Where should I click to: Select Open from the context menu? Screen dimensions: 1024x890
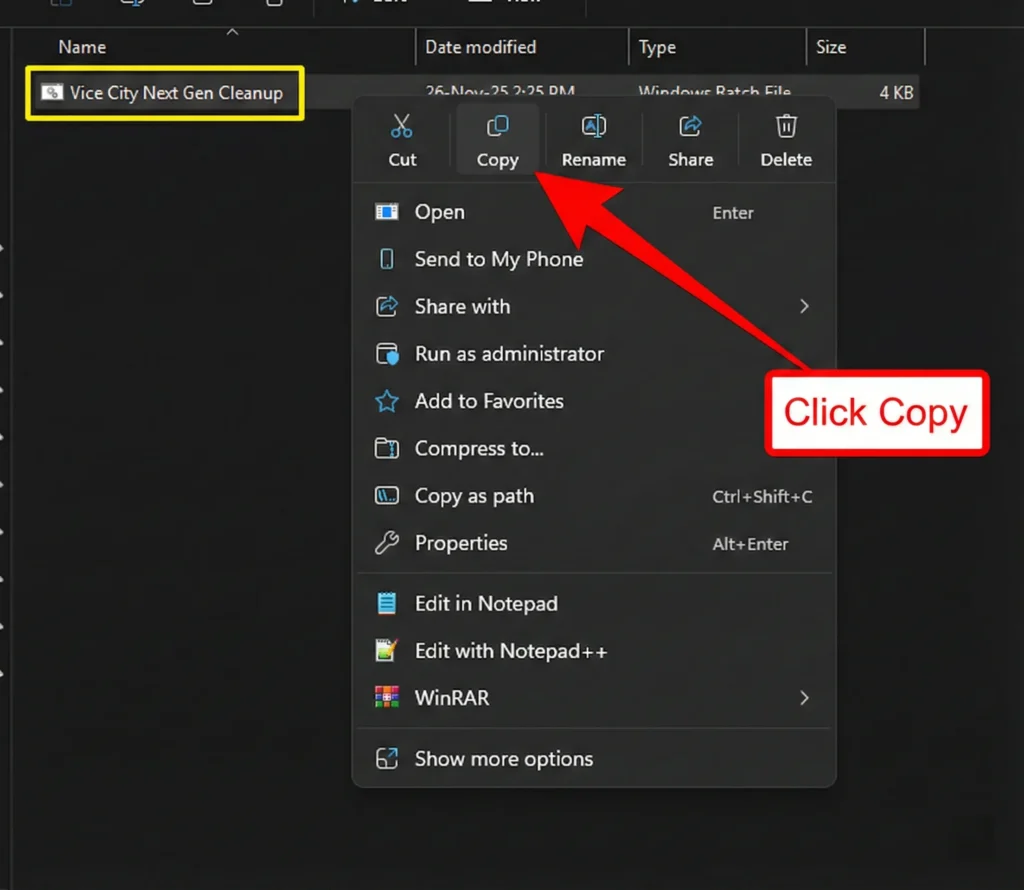pyautogui.click(x=439, y=212)
